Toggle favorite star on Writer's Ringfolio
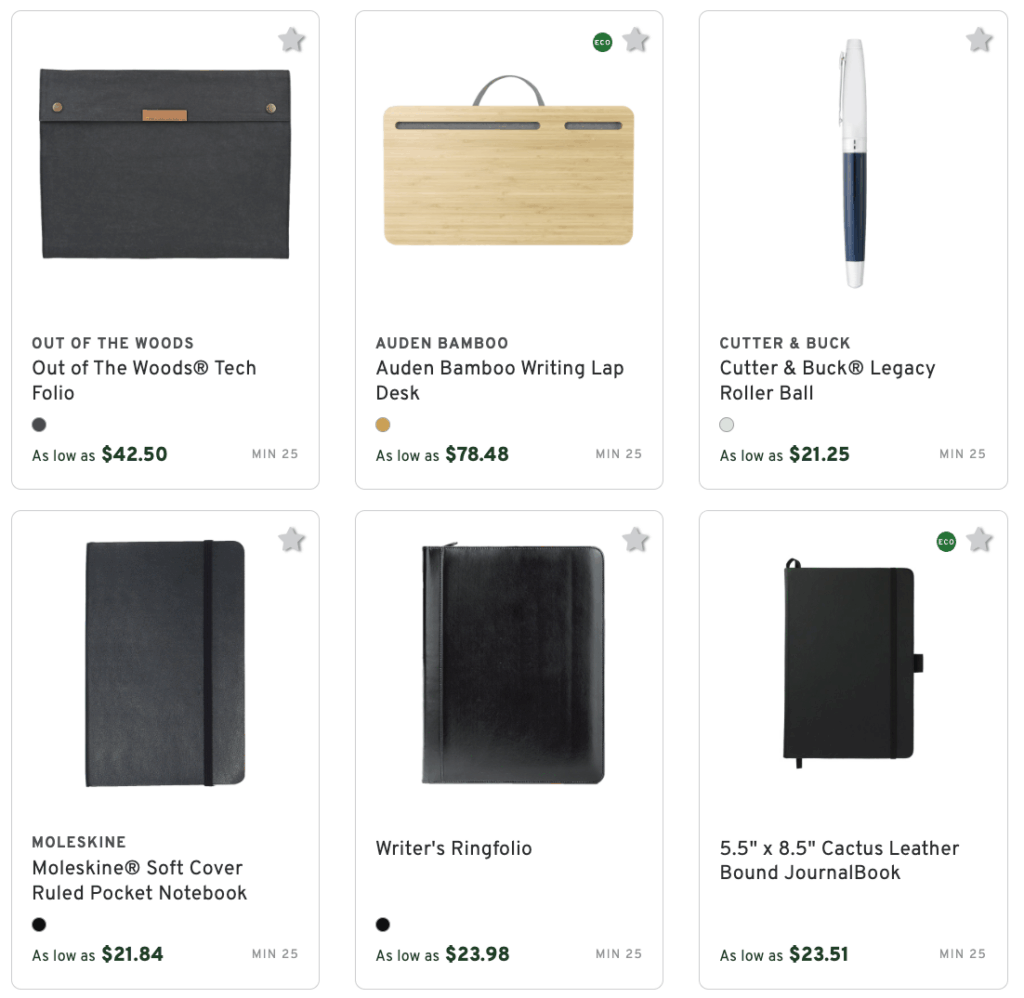Screen dimensions: 1024x998 pos(635,540)
